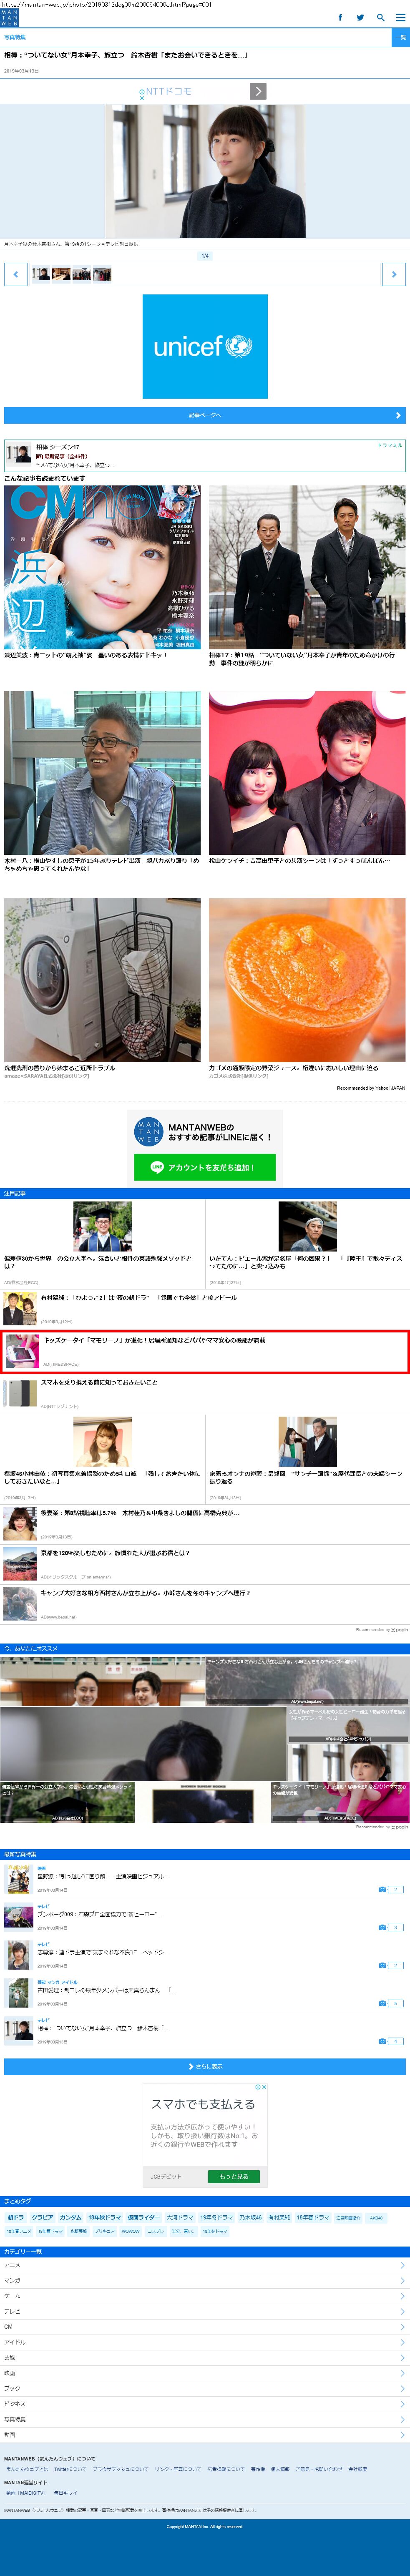Open the hamburger menu icon
410x2576 pixels.
[400, 17]
